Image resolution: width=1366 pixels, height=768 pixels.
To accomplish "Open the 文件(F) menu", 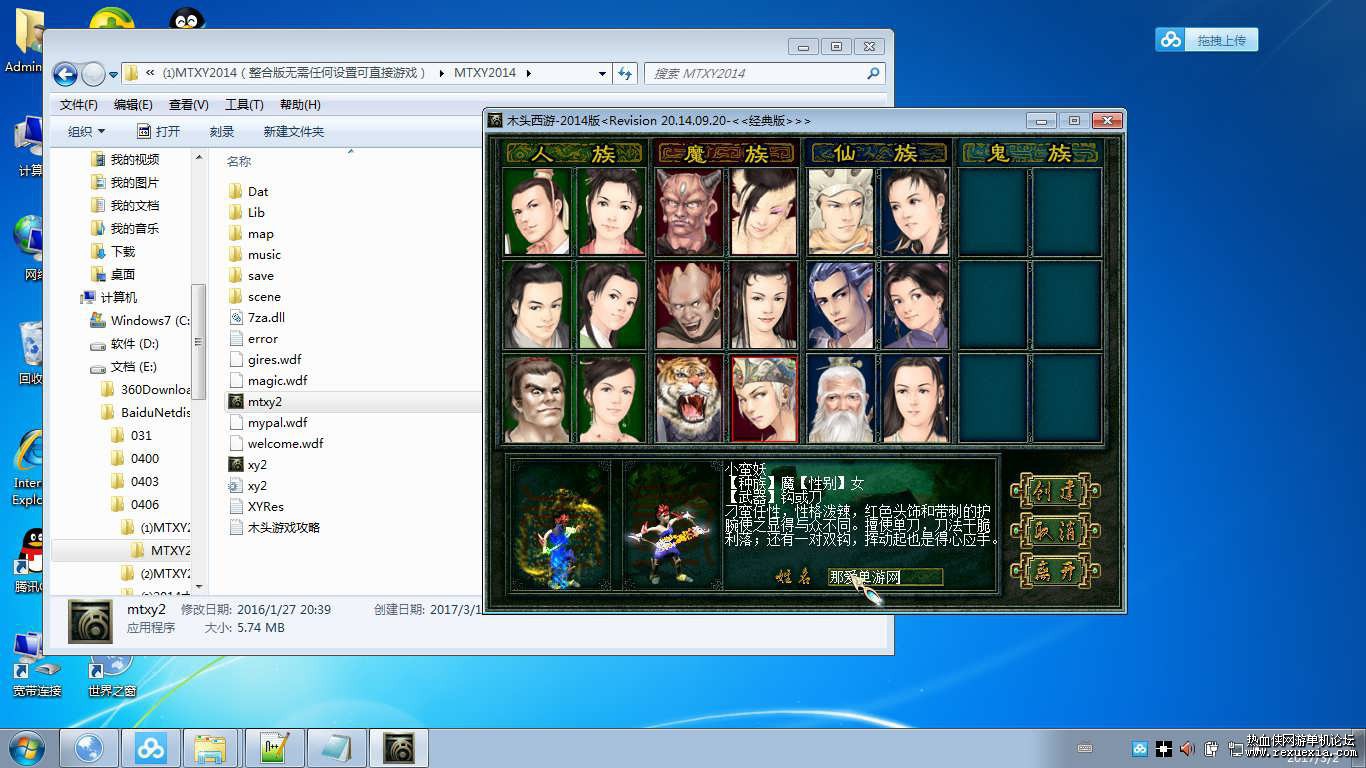I will (x=79, y=105).
